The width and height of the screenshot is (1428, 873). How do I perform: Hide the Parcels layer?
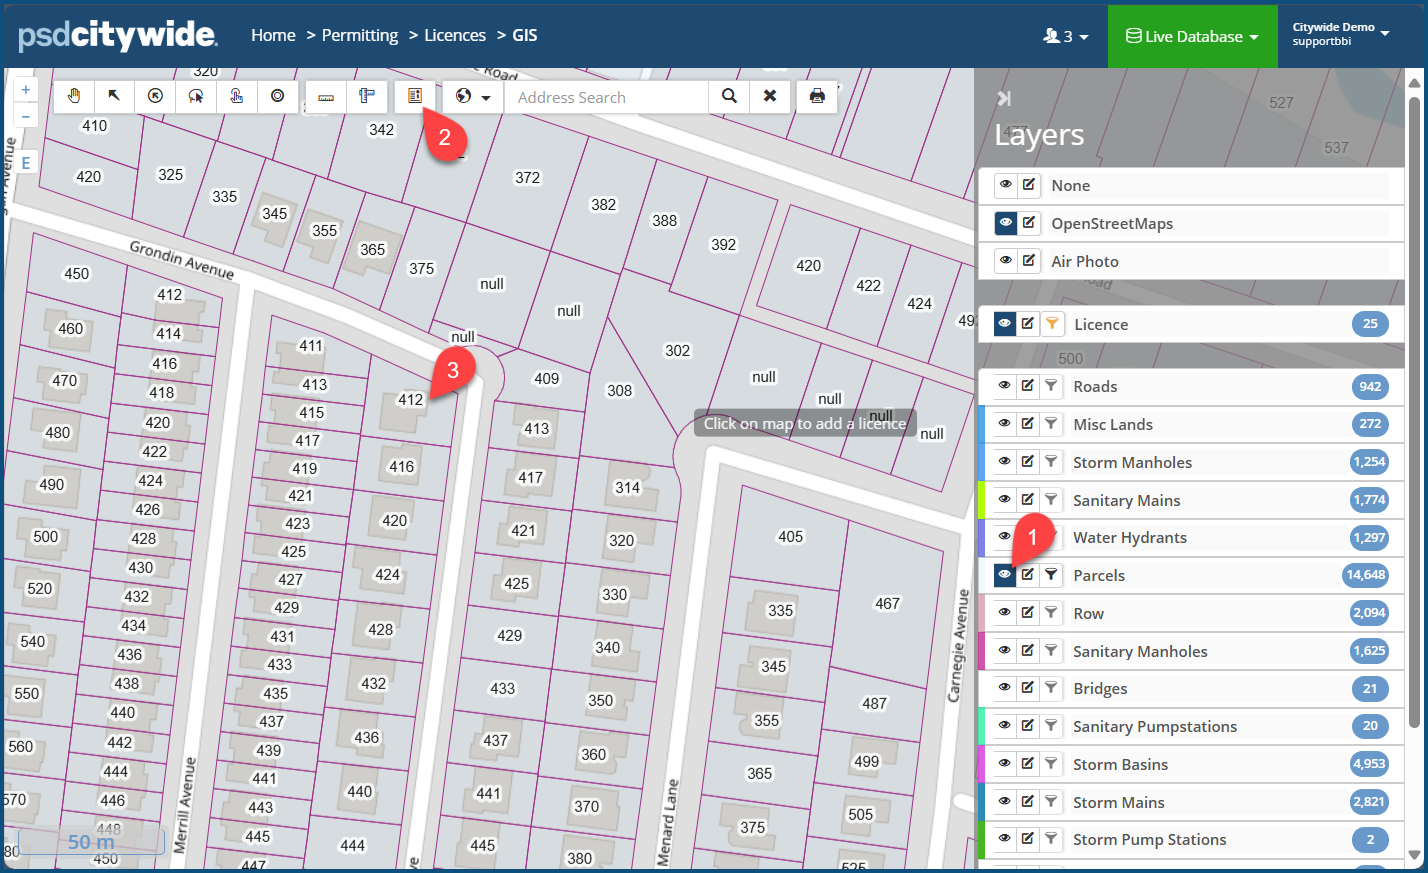(x=1005, y=575)
